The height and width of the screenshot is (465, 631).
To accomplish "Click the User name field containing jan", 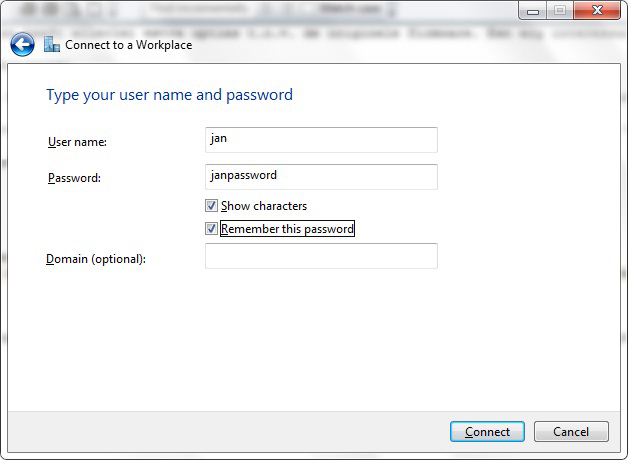I will [321, 140].
